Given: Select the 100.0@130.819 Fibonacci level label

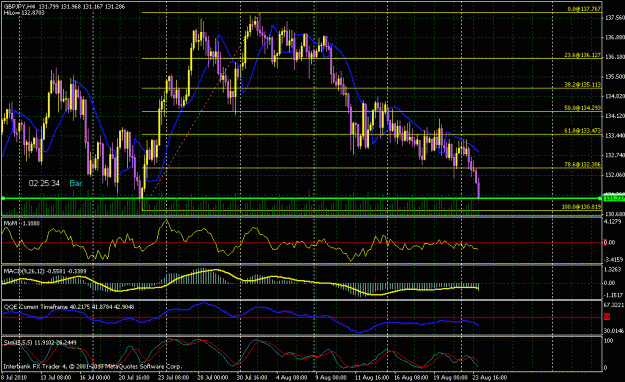Looking at the screenshot, I should (581, 207).
